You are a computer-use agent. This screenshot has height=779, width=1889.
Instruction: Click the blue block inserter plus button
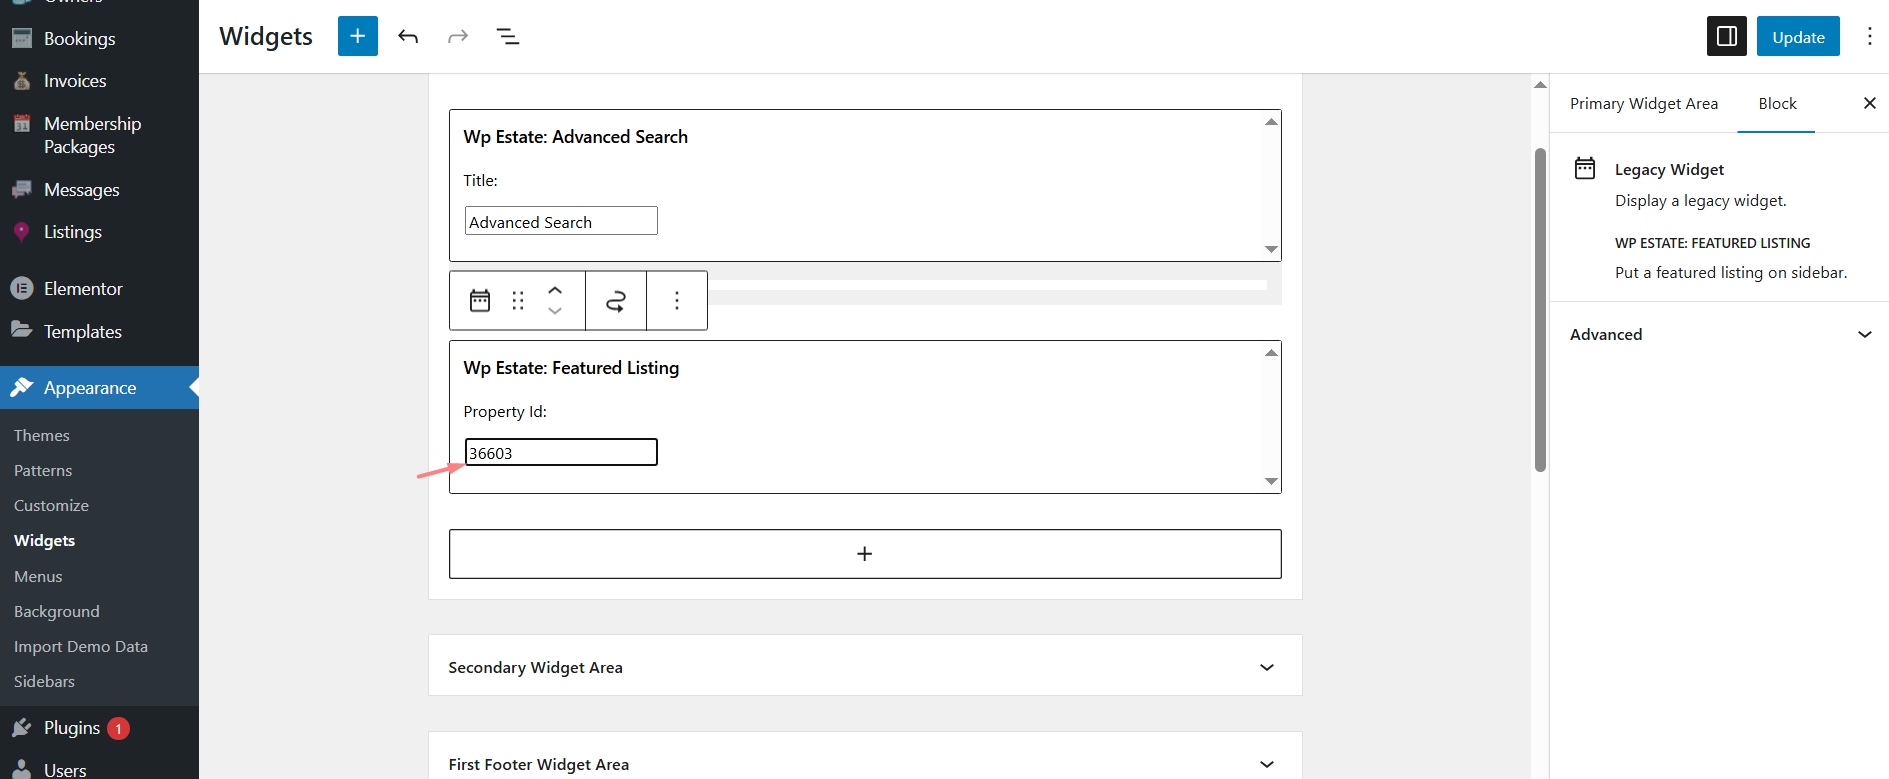pyautogui.click(x=357, y=36)
